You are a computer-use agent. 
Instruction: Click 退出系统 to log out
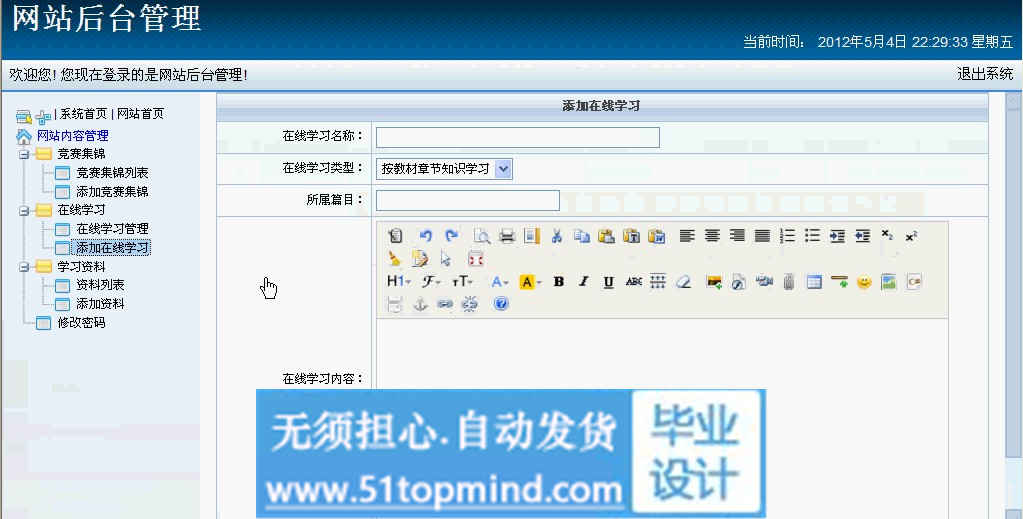[985, 74]
